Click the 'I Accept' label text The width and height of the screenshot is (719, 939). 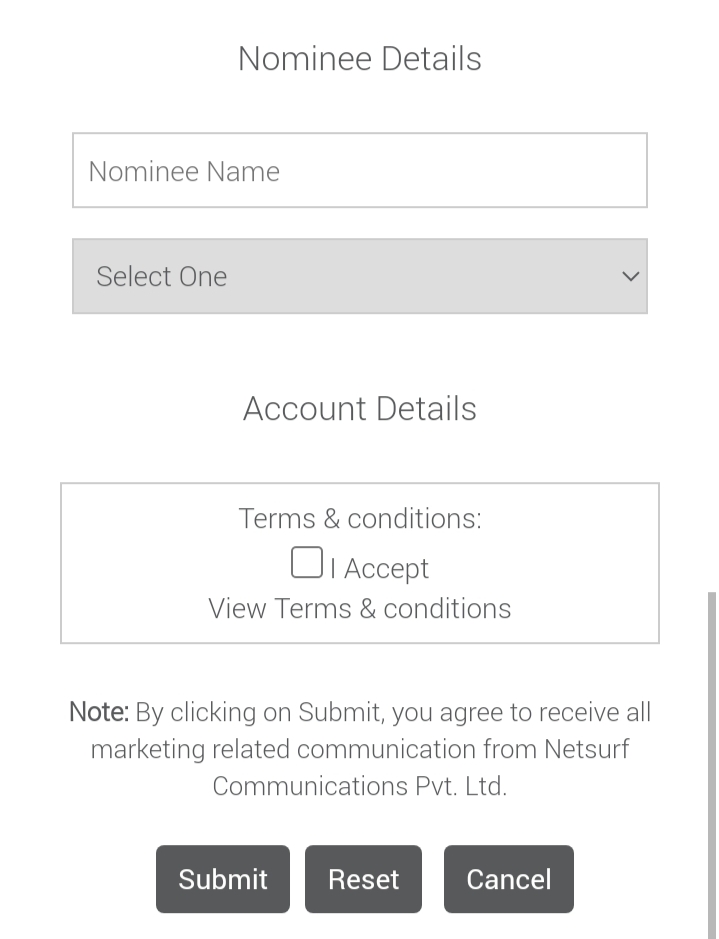pyautogui.click(x=380, y=569)
